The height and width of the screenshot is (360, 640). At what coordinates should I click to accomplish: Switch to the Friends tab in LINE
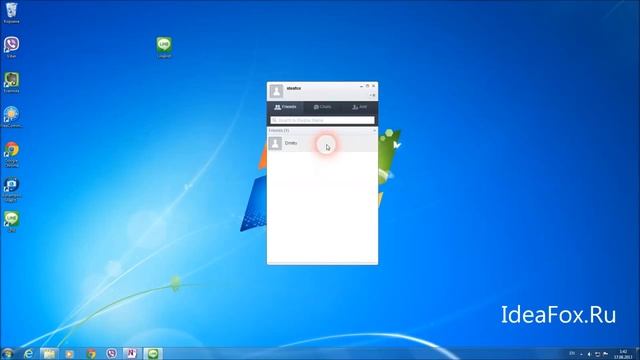[285, 107]
